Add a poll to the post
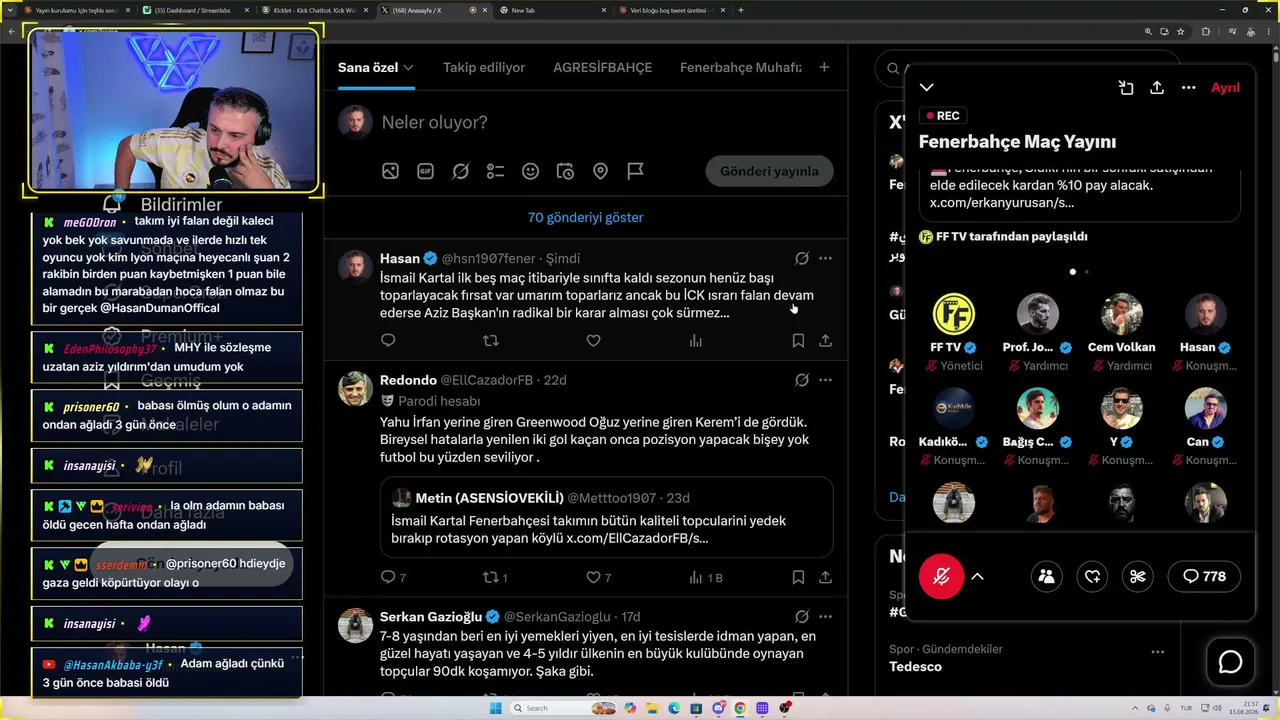 495,171
